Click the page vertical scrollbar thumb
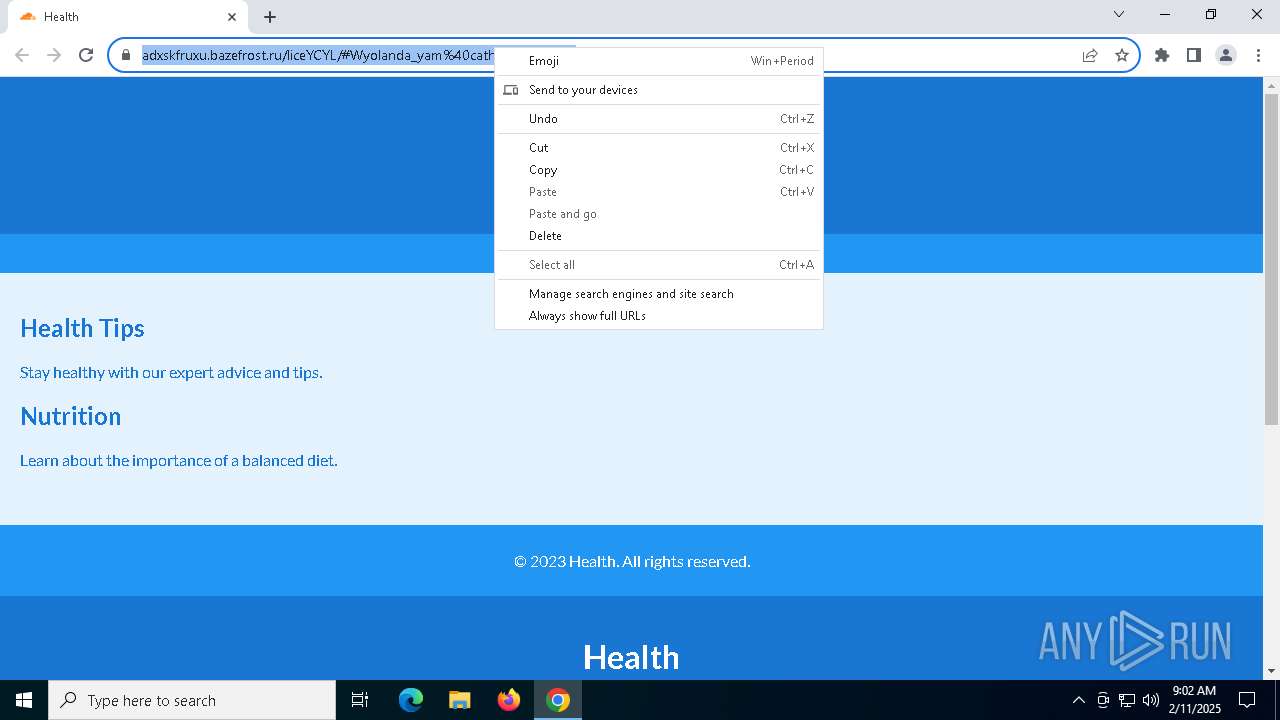This screenshot has width=1280, height=720. 1271,260
